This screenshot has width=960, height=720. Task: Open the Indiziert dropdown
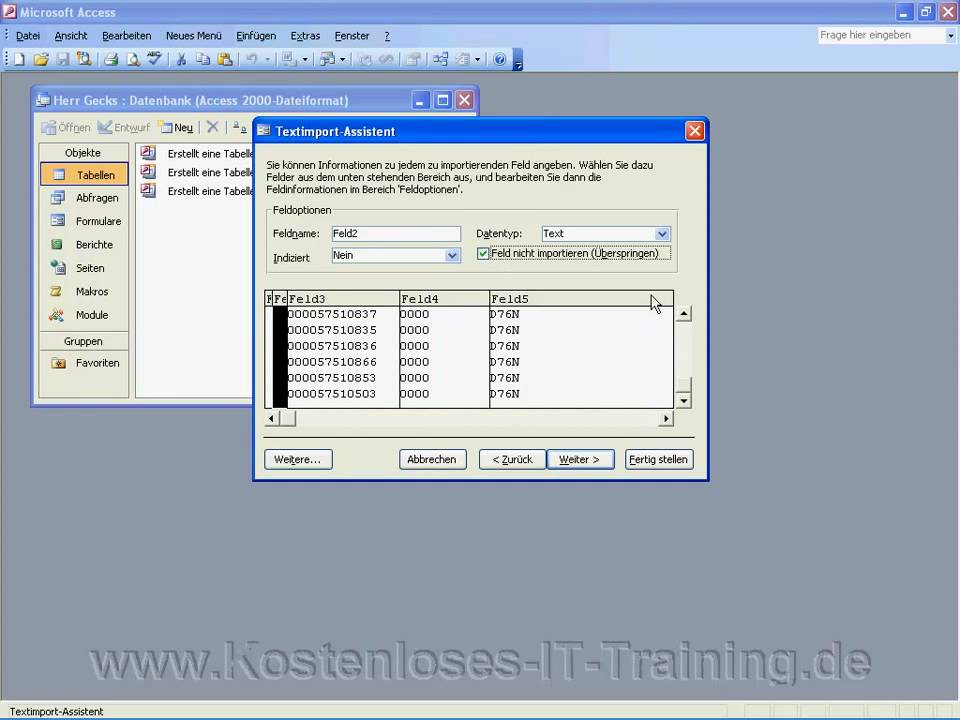pos(452,255)
